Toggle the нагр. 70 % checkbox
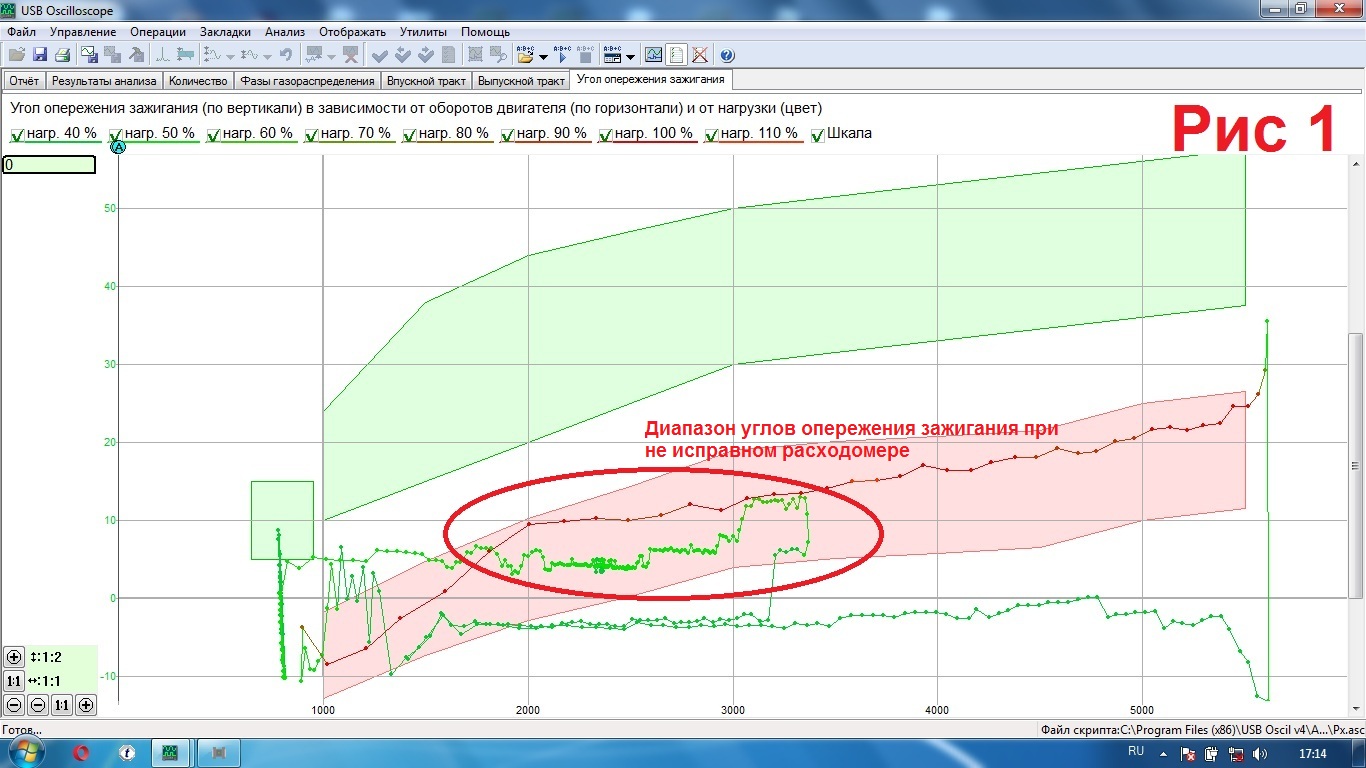 [311, 134]
